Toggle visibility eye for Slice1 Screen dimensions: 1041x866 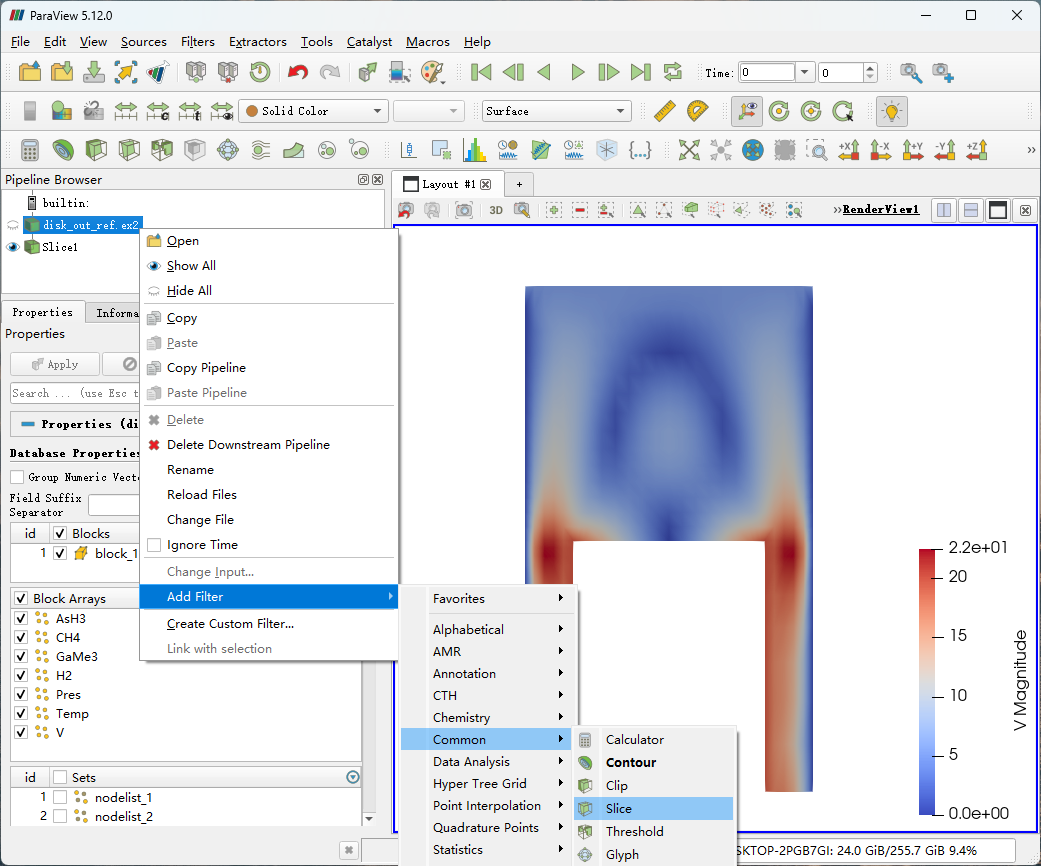[13, 247]
